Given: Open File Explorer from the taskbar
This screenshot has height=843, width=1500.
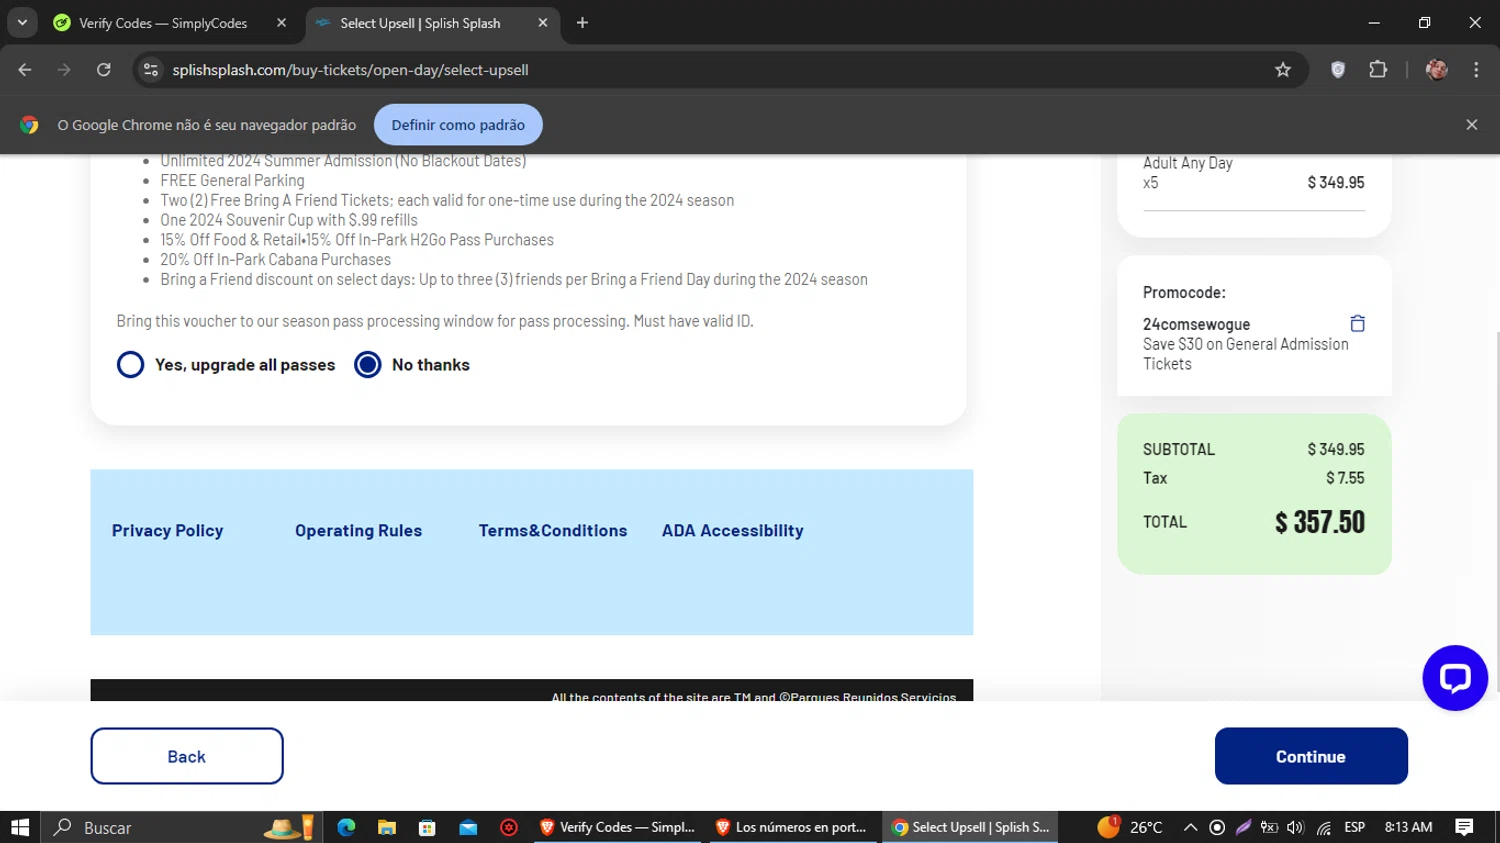Looking at the screenshot, I should point(387,827).
